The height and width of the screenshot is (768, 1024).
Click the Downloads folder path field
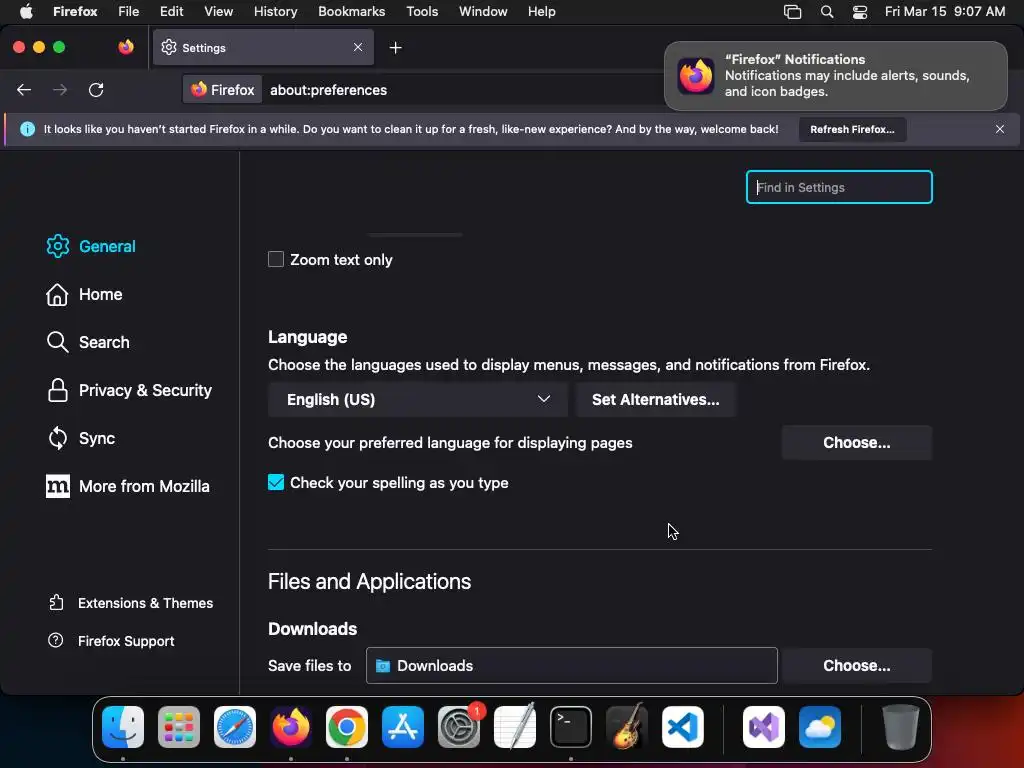[571, 665]
